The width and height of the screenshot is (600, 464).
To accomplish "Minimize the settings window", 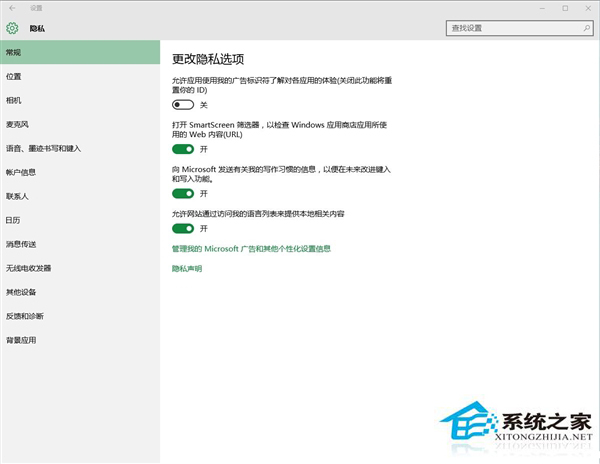I will 542,8.
